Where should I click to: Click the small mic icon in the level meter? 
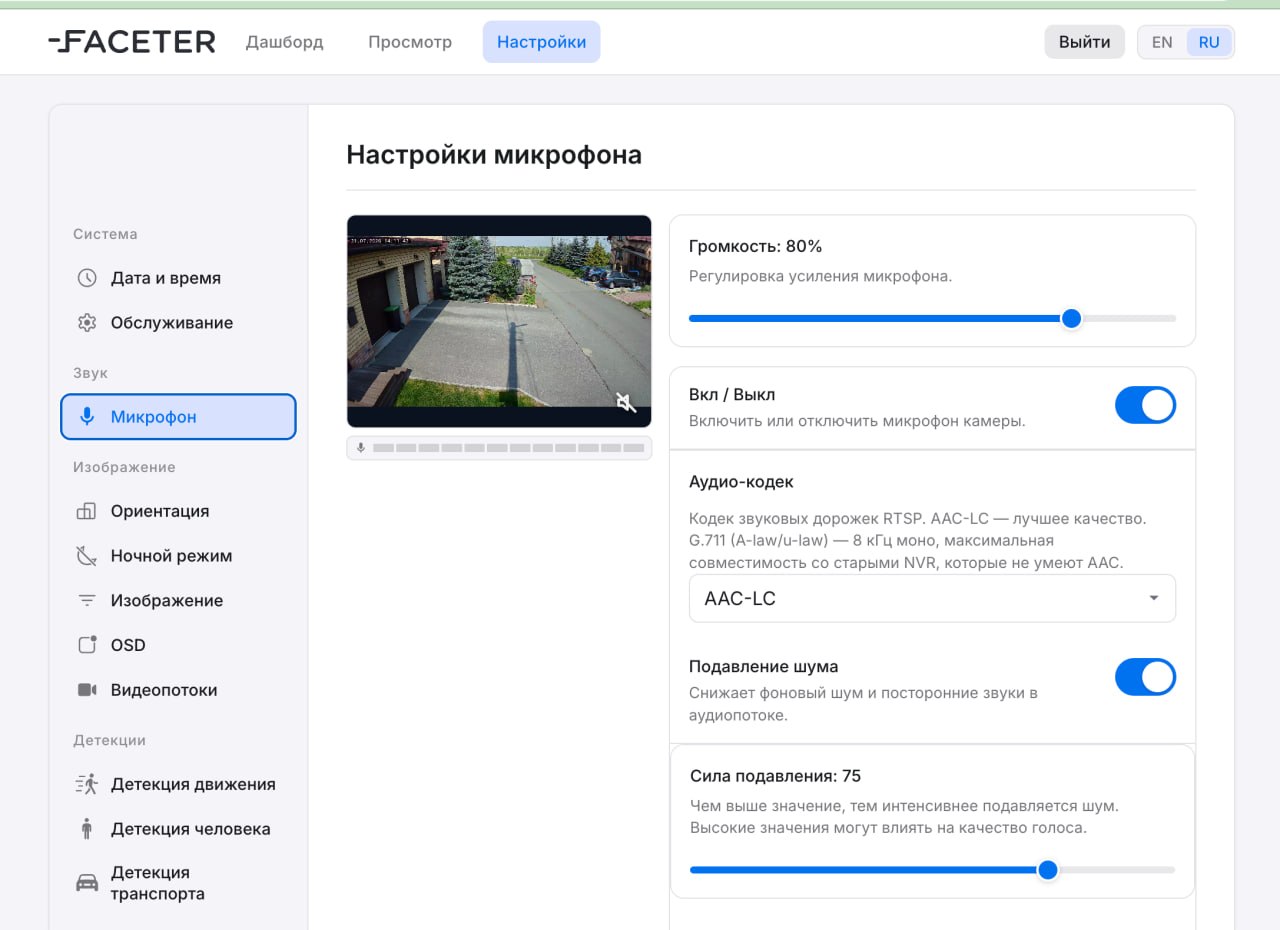[x=360, y=448]
